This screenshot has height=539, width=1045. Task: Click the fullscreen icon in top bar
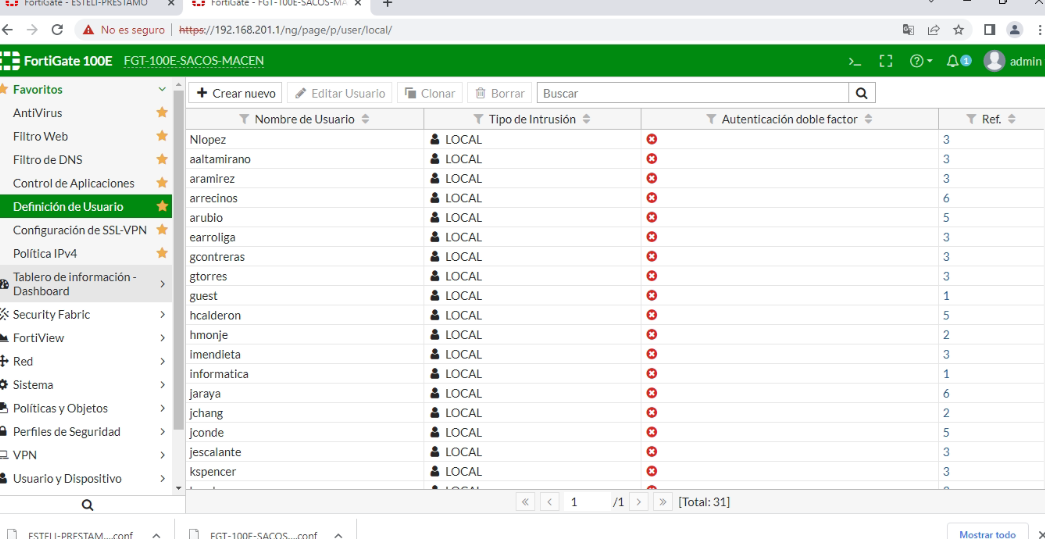tap(885, 61)
